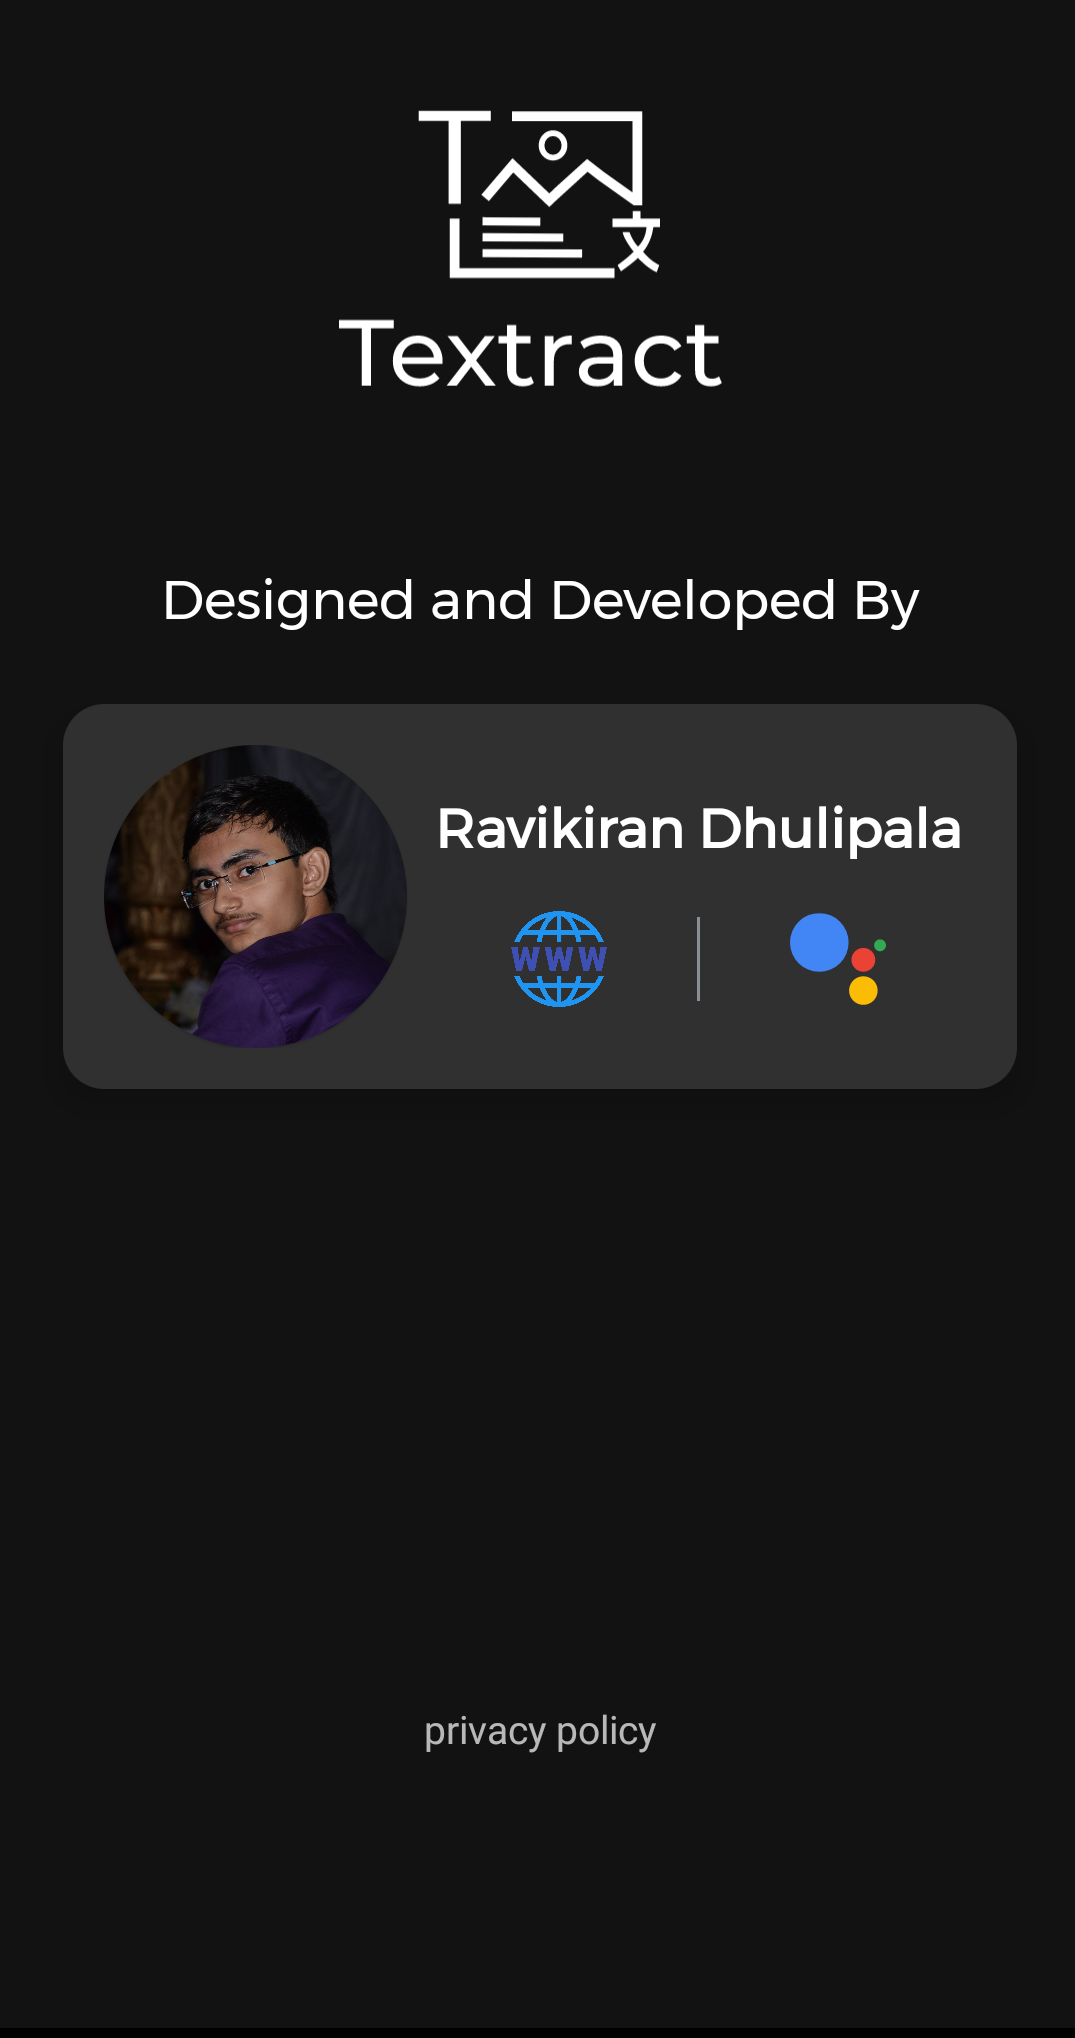
Task: Open the developer's website via WWW globe icon
Action: (559, 958)
